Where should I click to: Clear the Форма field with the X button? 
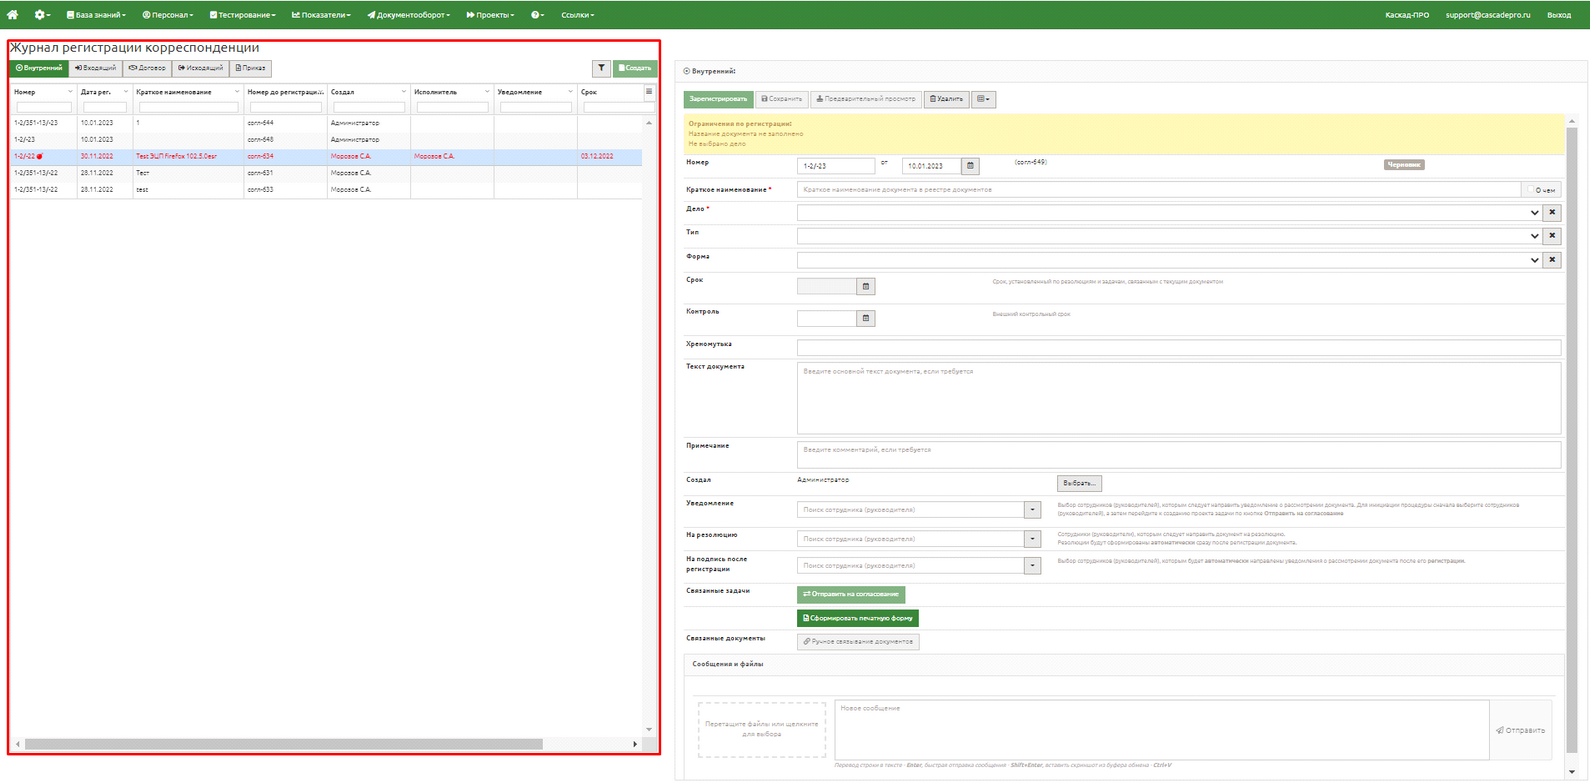1552,260
